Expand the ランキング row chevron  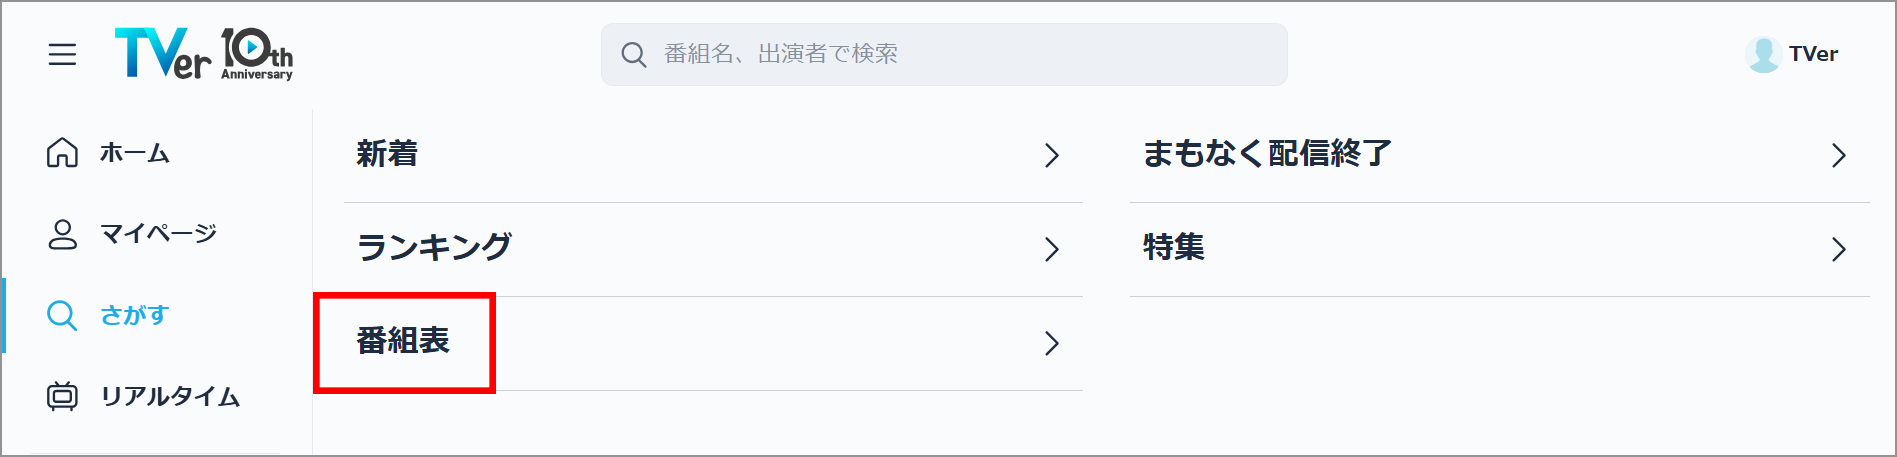1051,249
